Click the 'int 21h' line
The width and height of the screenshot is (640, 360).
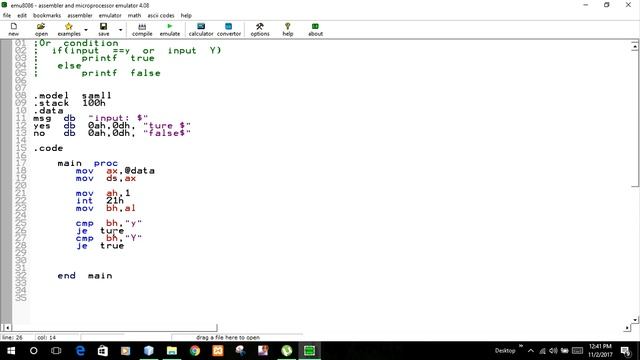pos(100,201)
